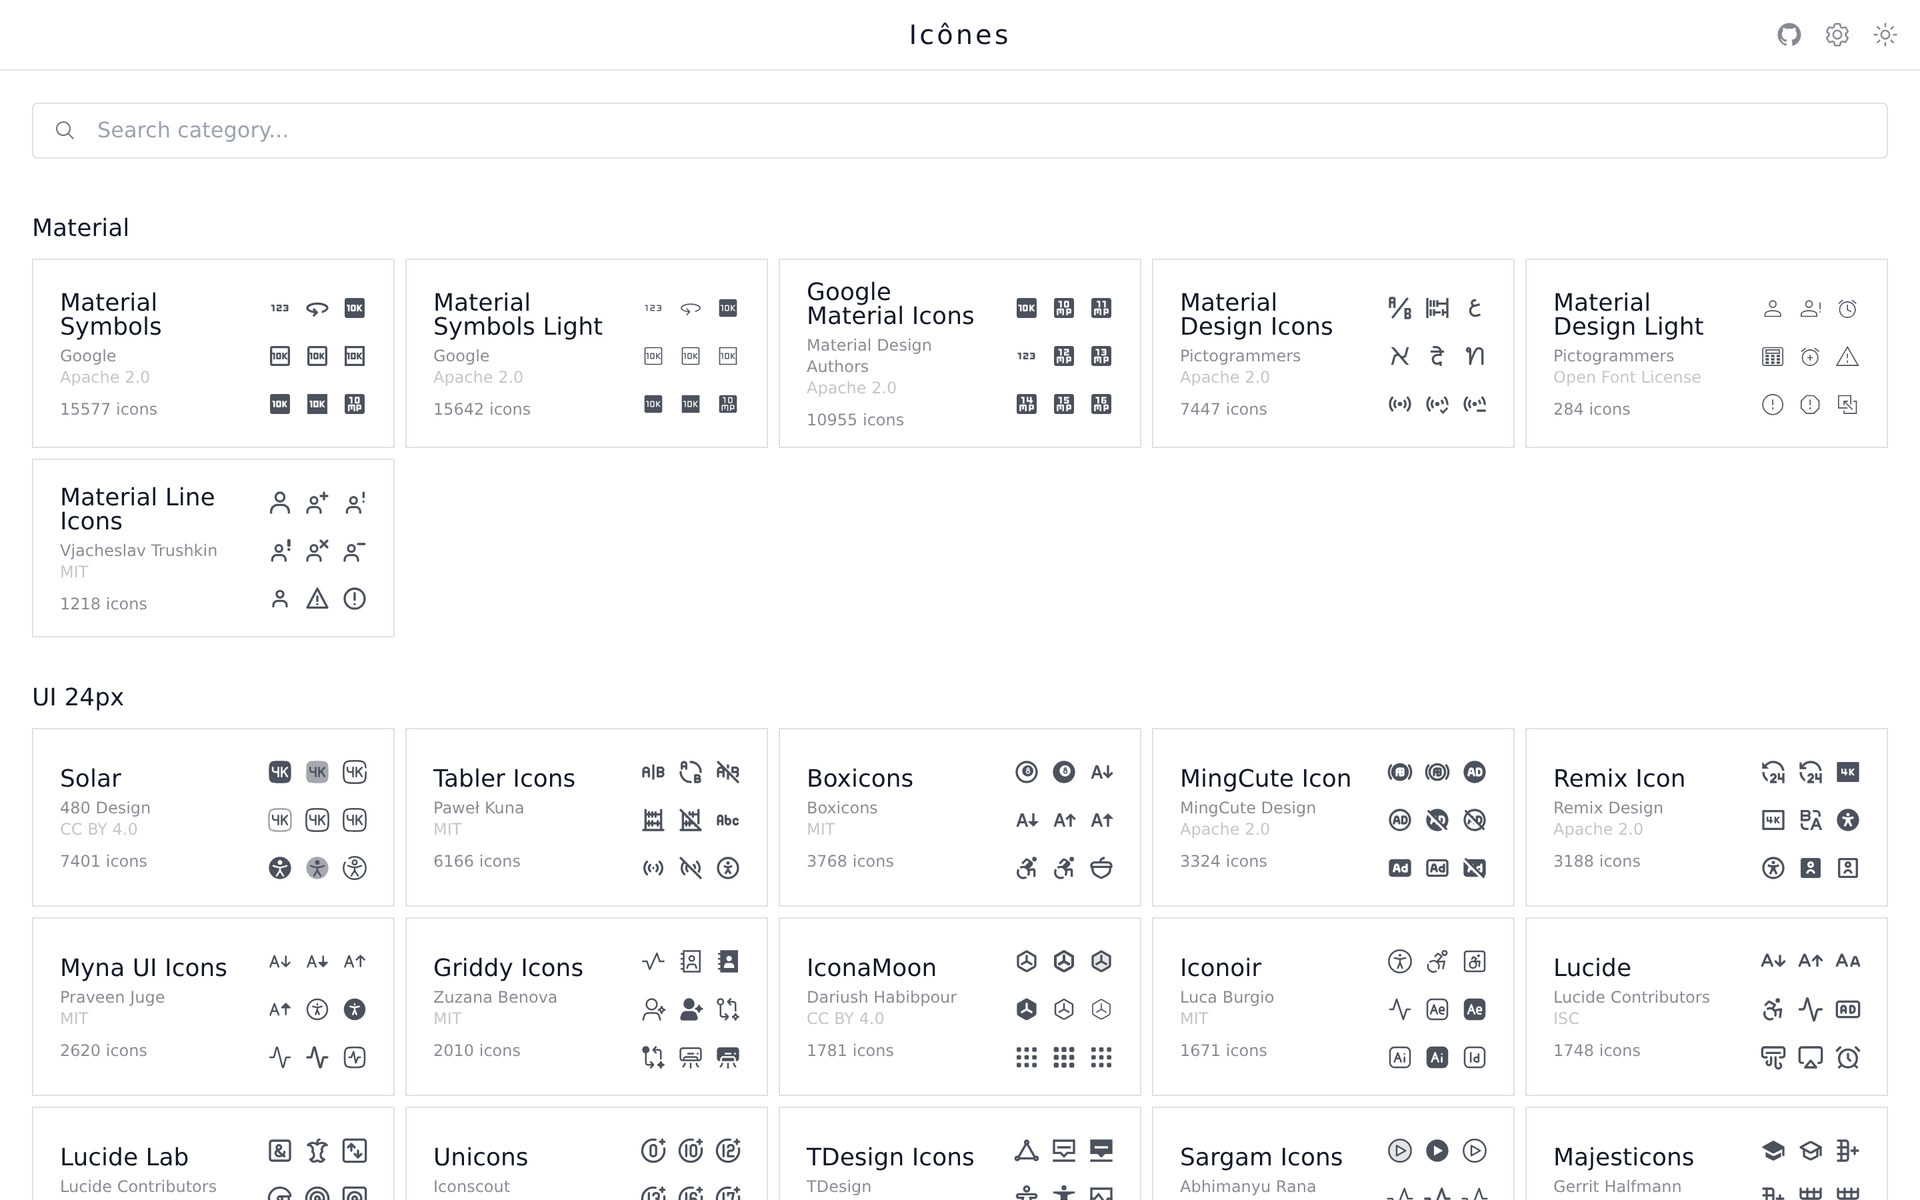Open the GitHub repository icon

[x=1789, y=35]
